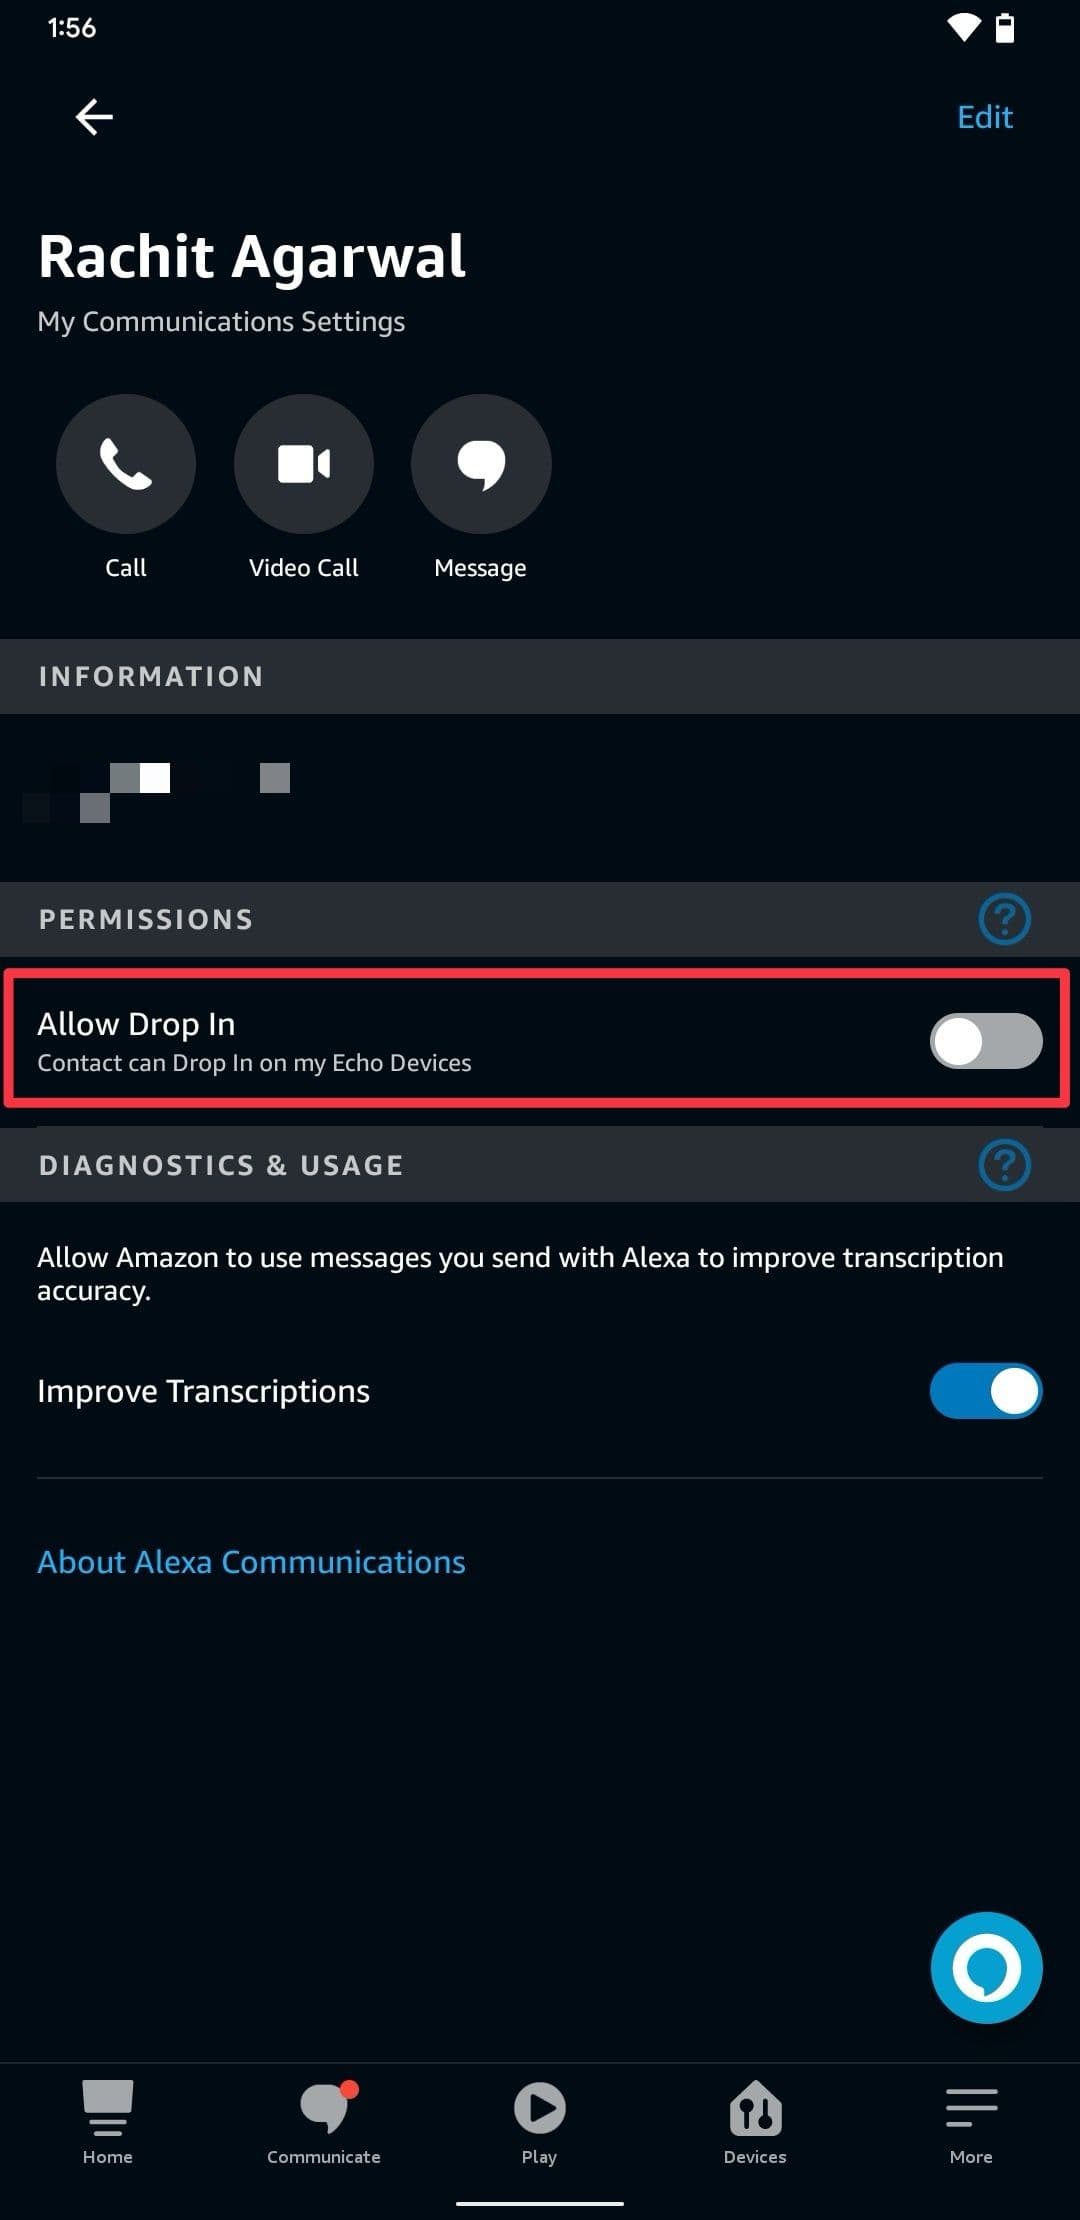Open the Call option for Rachit Agarwal
Screen dimensions: 1080x2220
pyautogui.click(x=125, y=463)
